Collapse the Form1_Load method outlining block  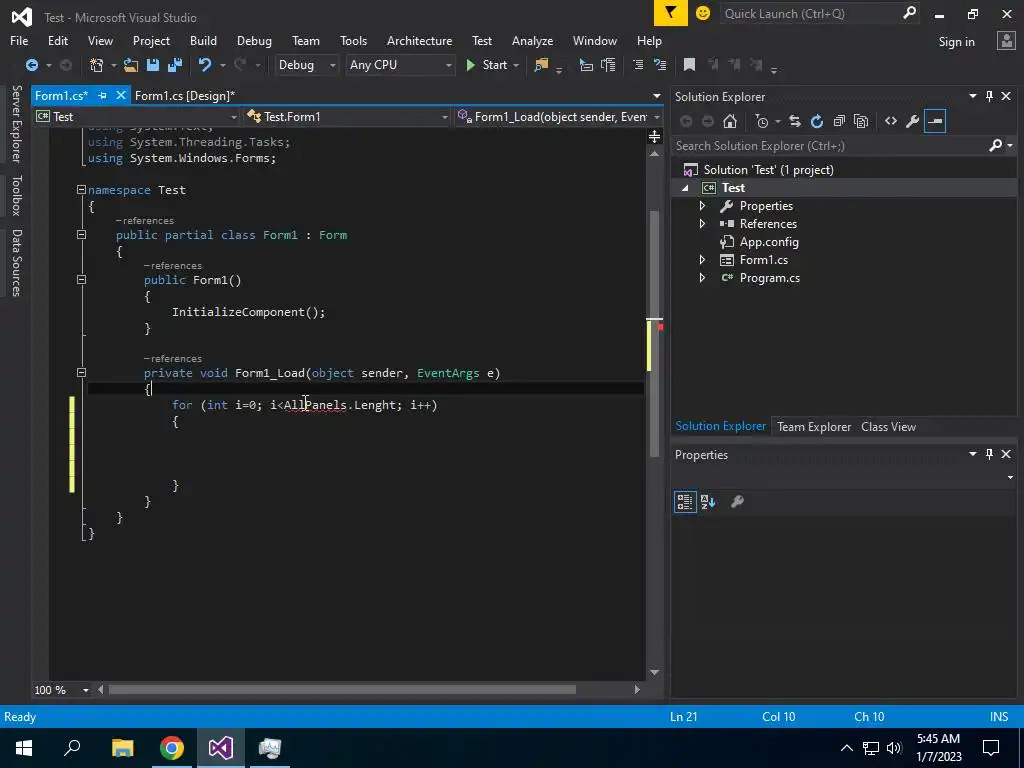[x=82, y=373]
